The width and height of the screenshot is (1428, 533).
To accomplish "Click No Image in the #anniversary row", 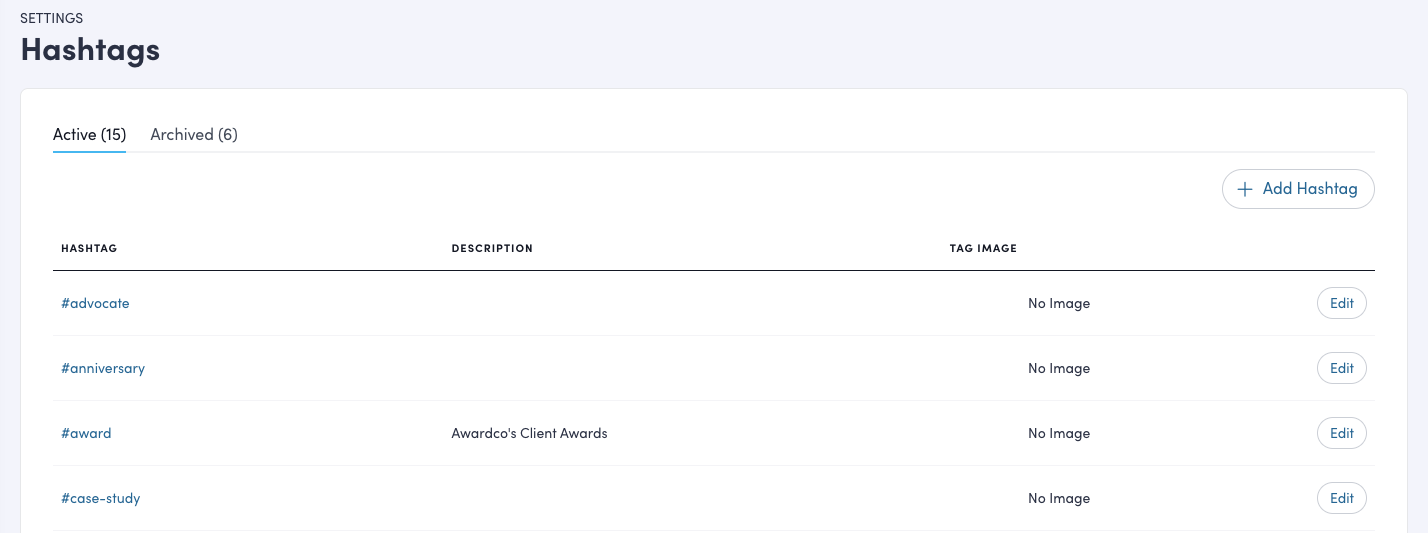I will [x=1059, y=368].
